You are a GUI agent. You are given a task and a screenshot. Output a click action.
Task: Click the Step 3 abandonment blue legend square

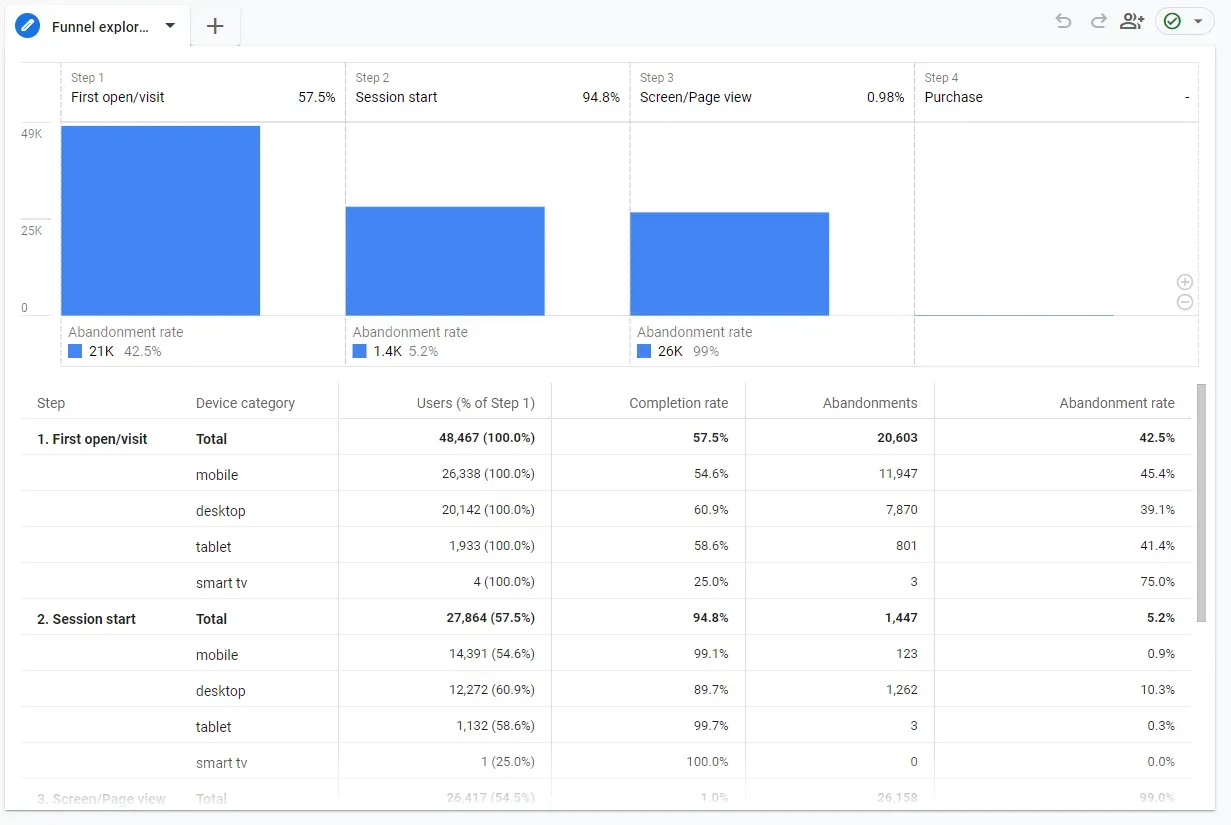pyautogui.click(x=644, y=351)
